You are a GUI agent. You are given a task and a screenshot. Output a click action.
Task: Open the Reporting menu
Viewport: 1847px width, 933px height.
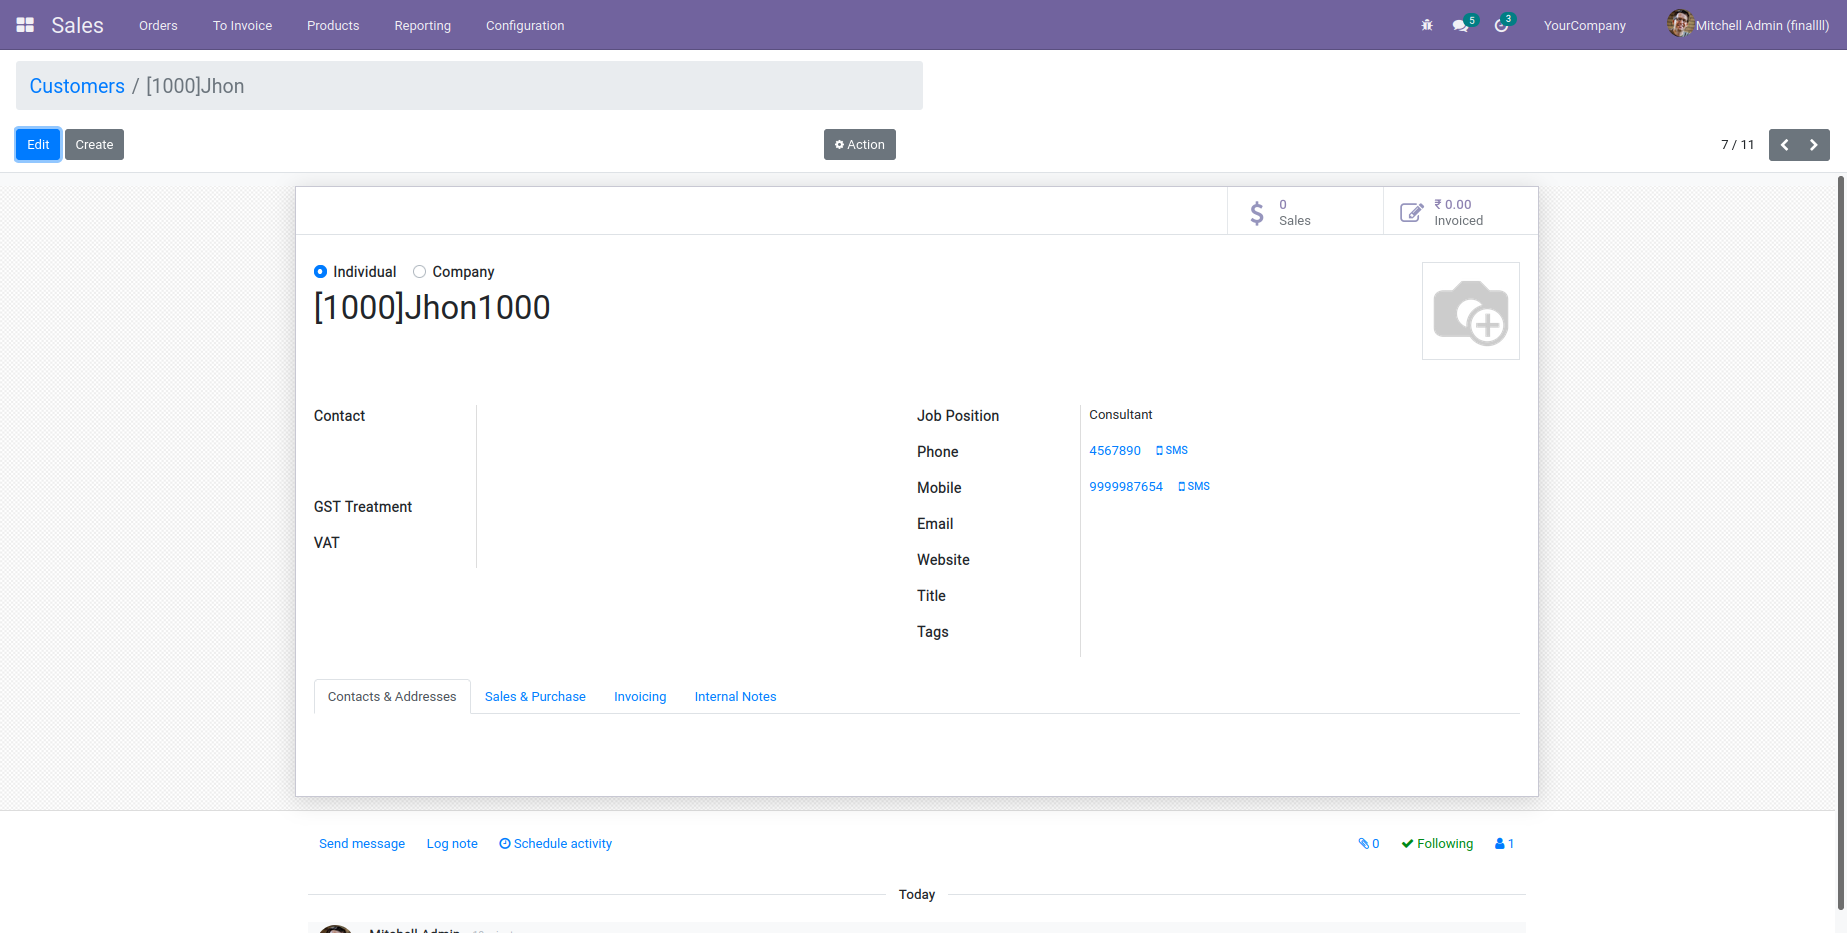point(423,26)
